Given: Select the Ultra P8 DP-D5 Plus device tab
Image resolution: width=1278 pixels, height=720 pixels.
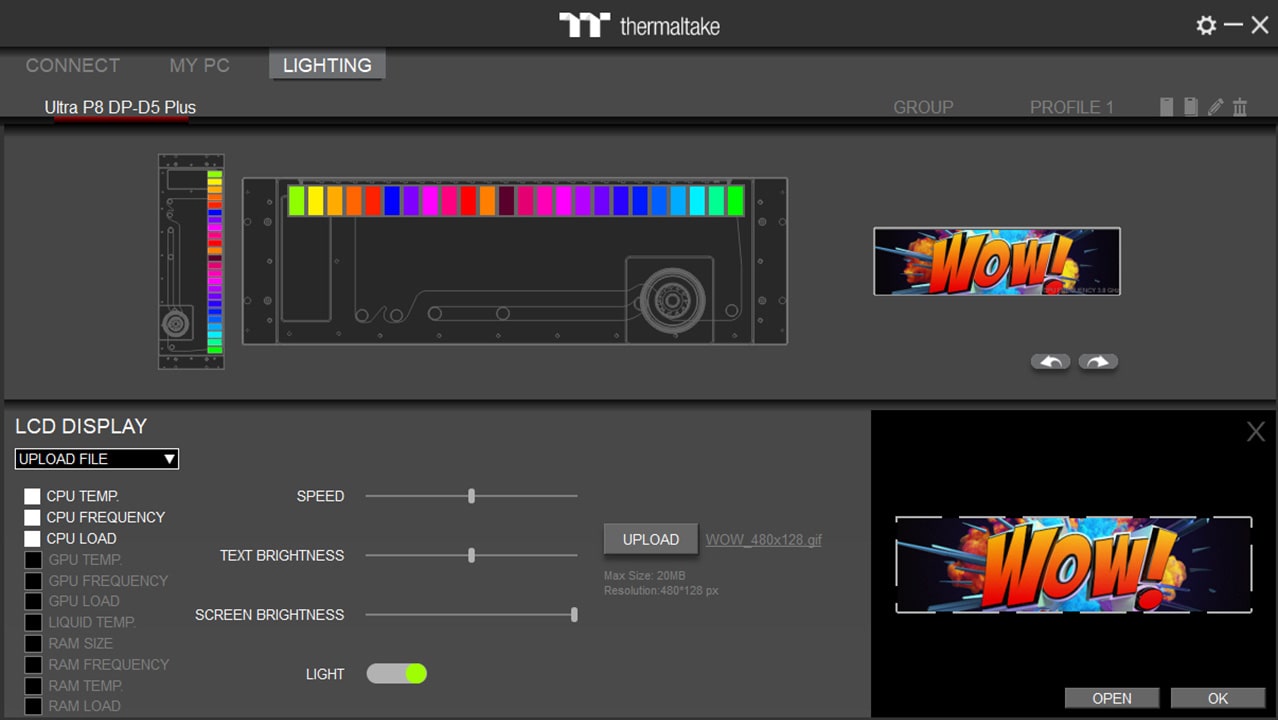Looking at the screenshot, I should tap(120, 107).
